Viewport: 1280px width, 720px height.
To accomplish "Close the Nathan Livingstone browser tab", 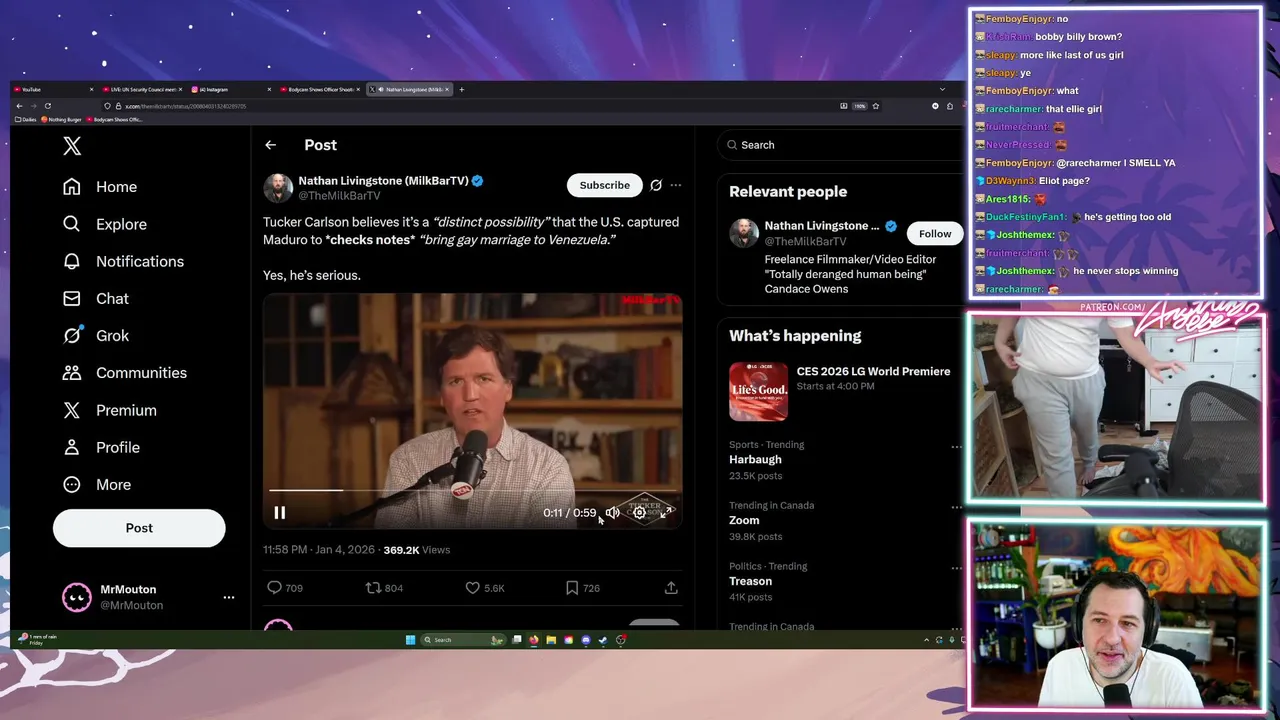I will point(447,89).
